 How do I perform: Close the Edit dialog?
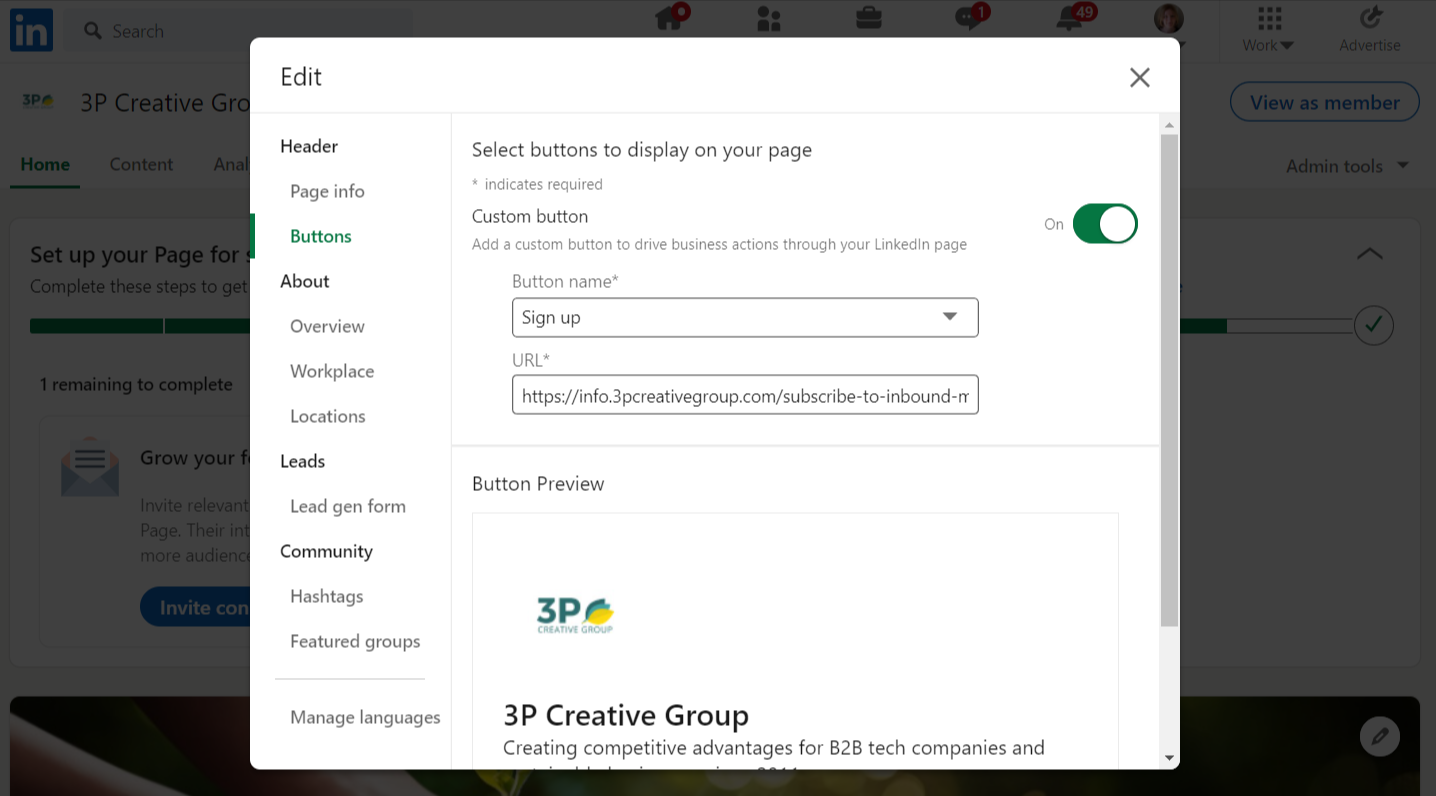tap(1140, 78)
